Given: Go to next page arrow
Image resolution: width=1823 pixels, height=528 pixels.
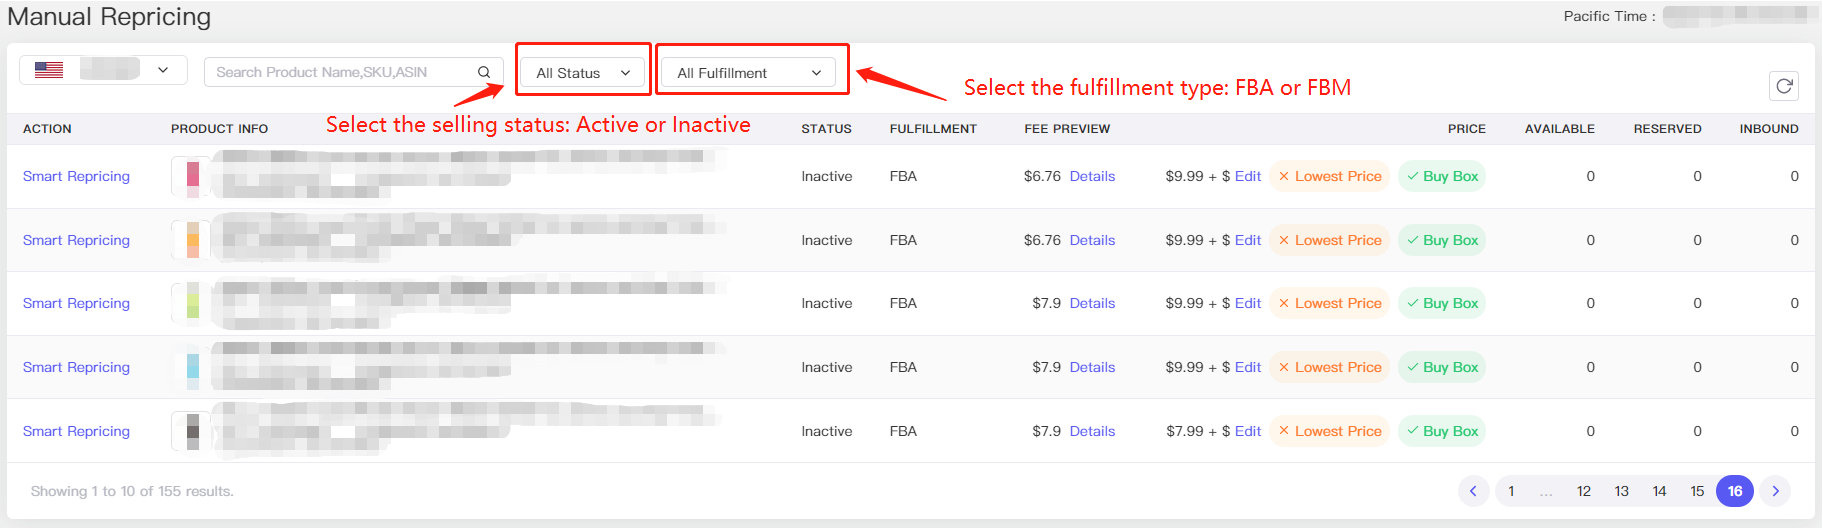Looking at the screenshot, I should 1775,491.
